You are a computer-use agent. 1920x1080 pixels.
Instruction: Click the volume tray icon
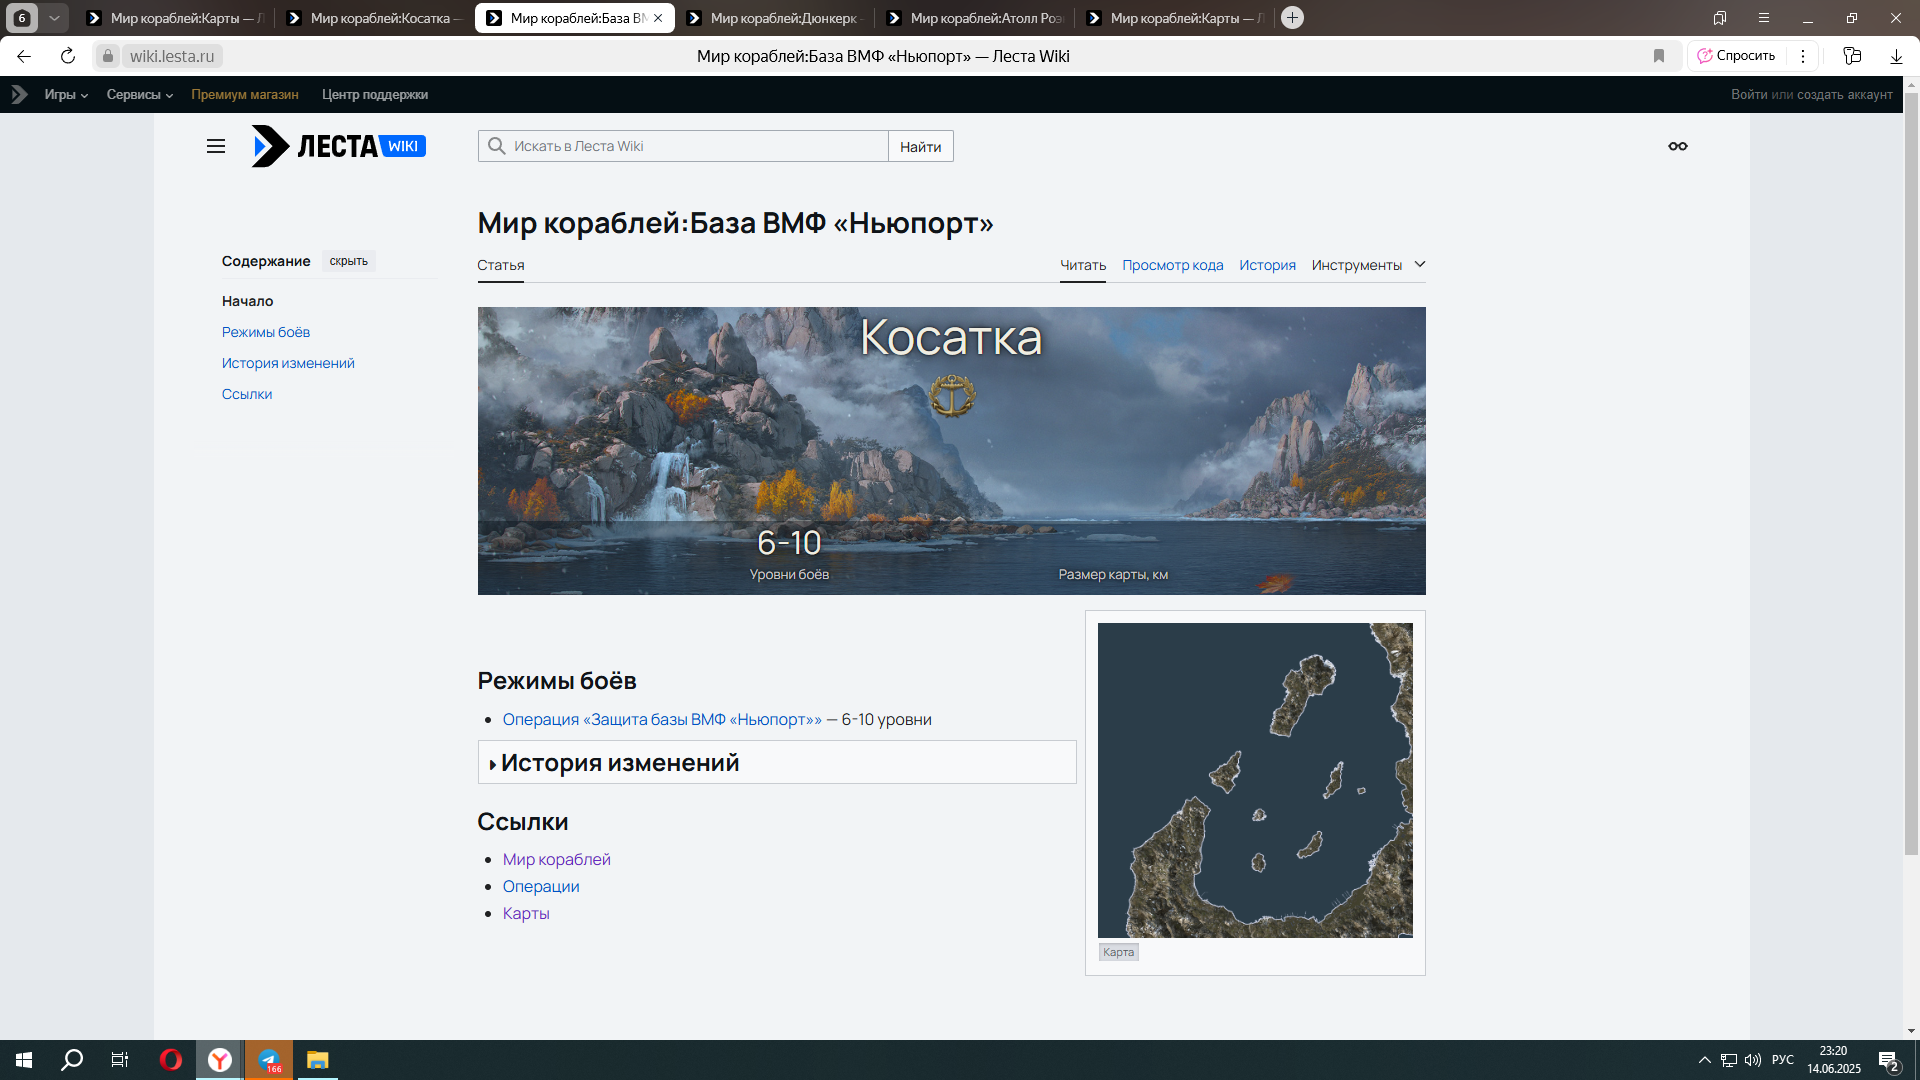pyautogui.click(x=1753, y=1060)
